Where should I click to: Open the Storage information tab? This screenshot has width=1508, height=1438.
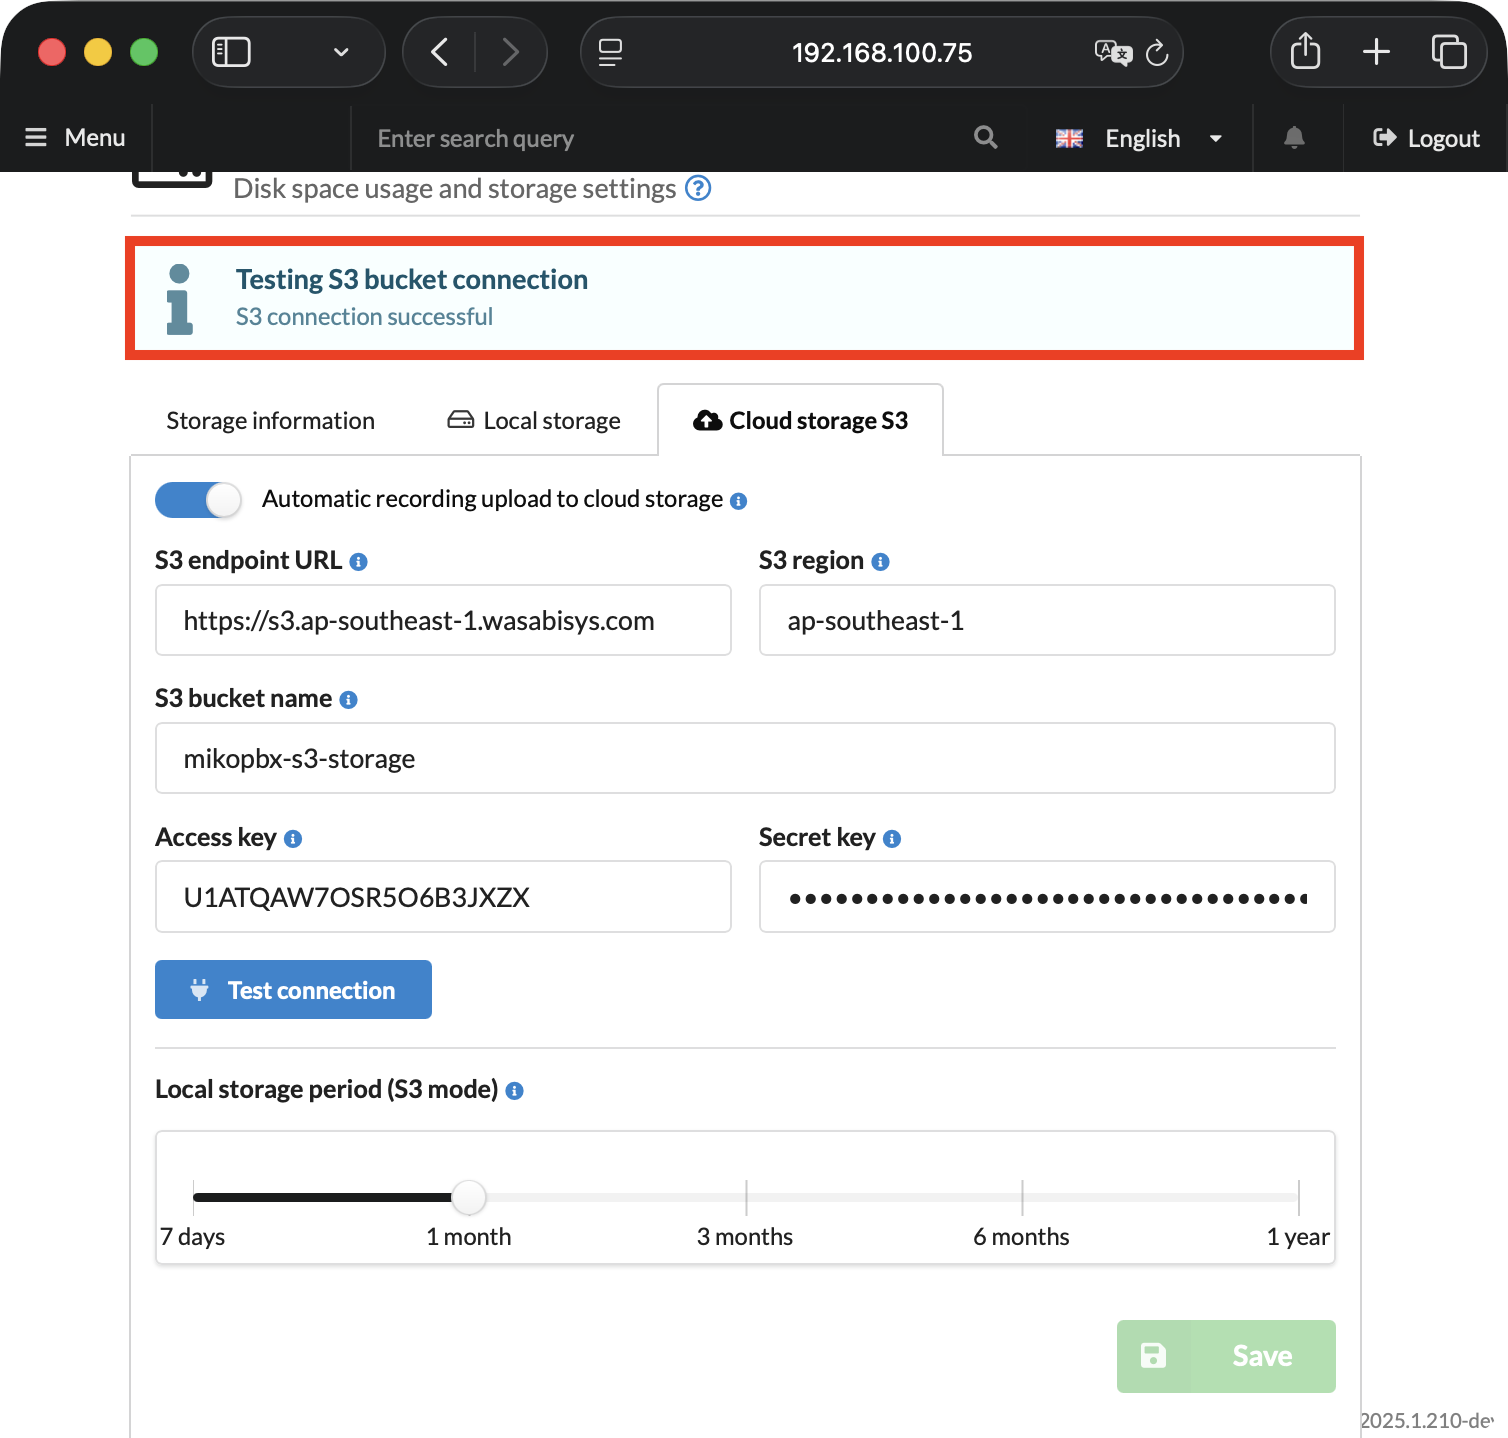click(x=270, y=421)
